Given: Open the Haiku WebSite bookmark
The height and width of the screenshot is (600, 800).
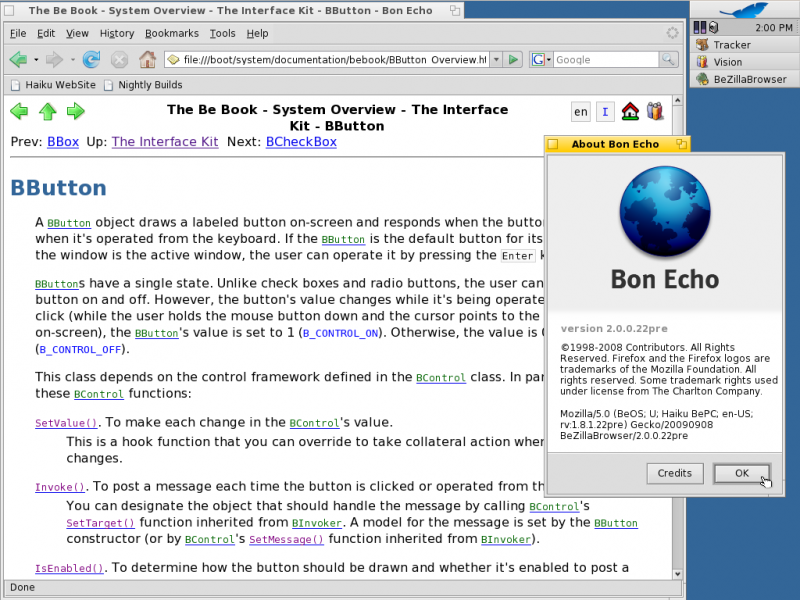Looking at the screenshot, I should (54, 85).
